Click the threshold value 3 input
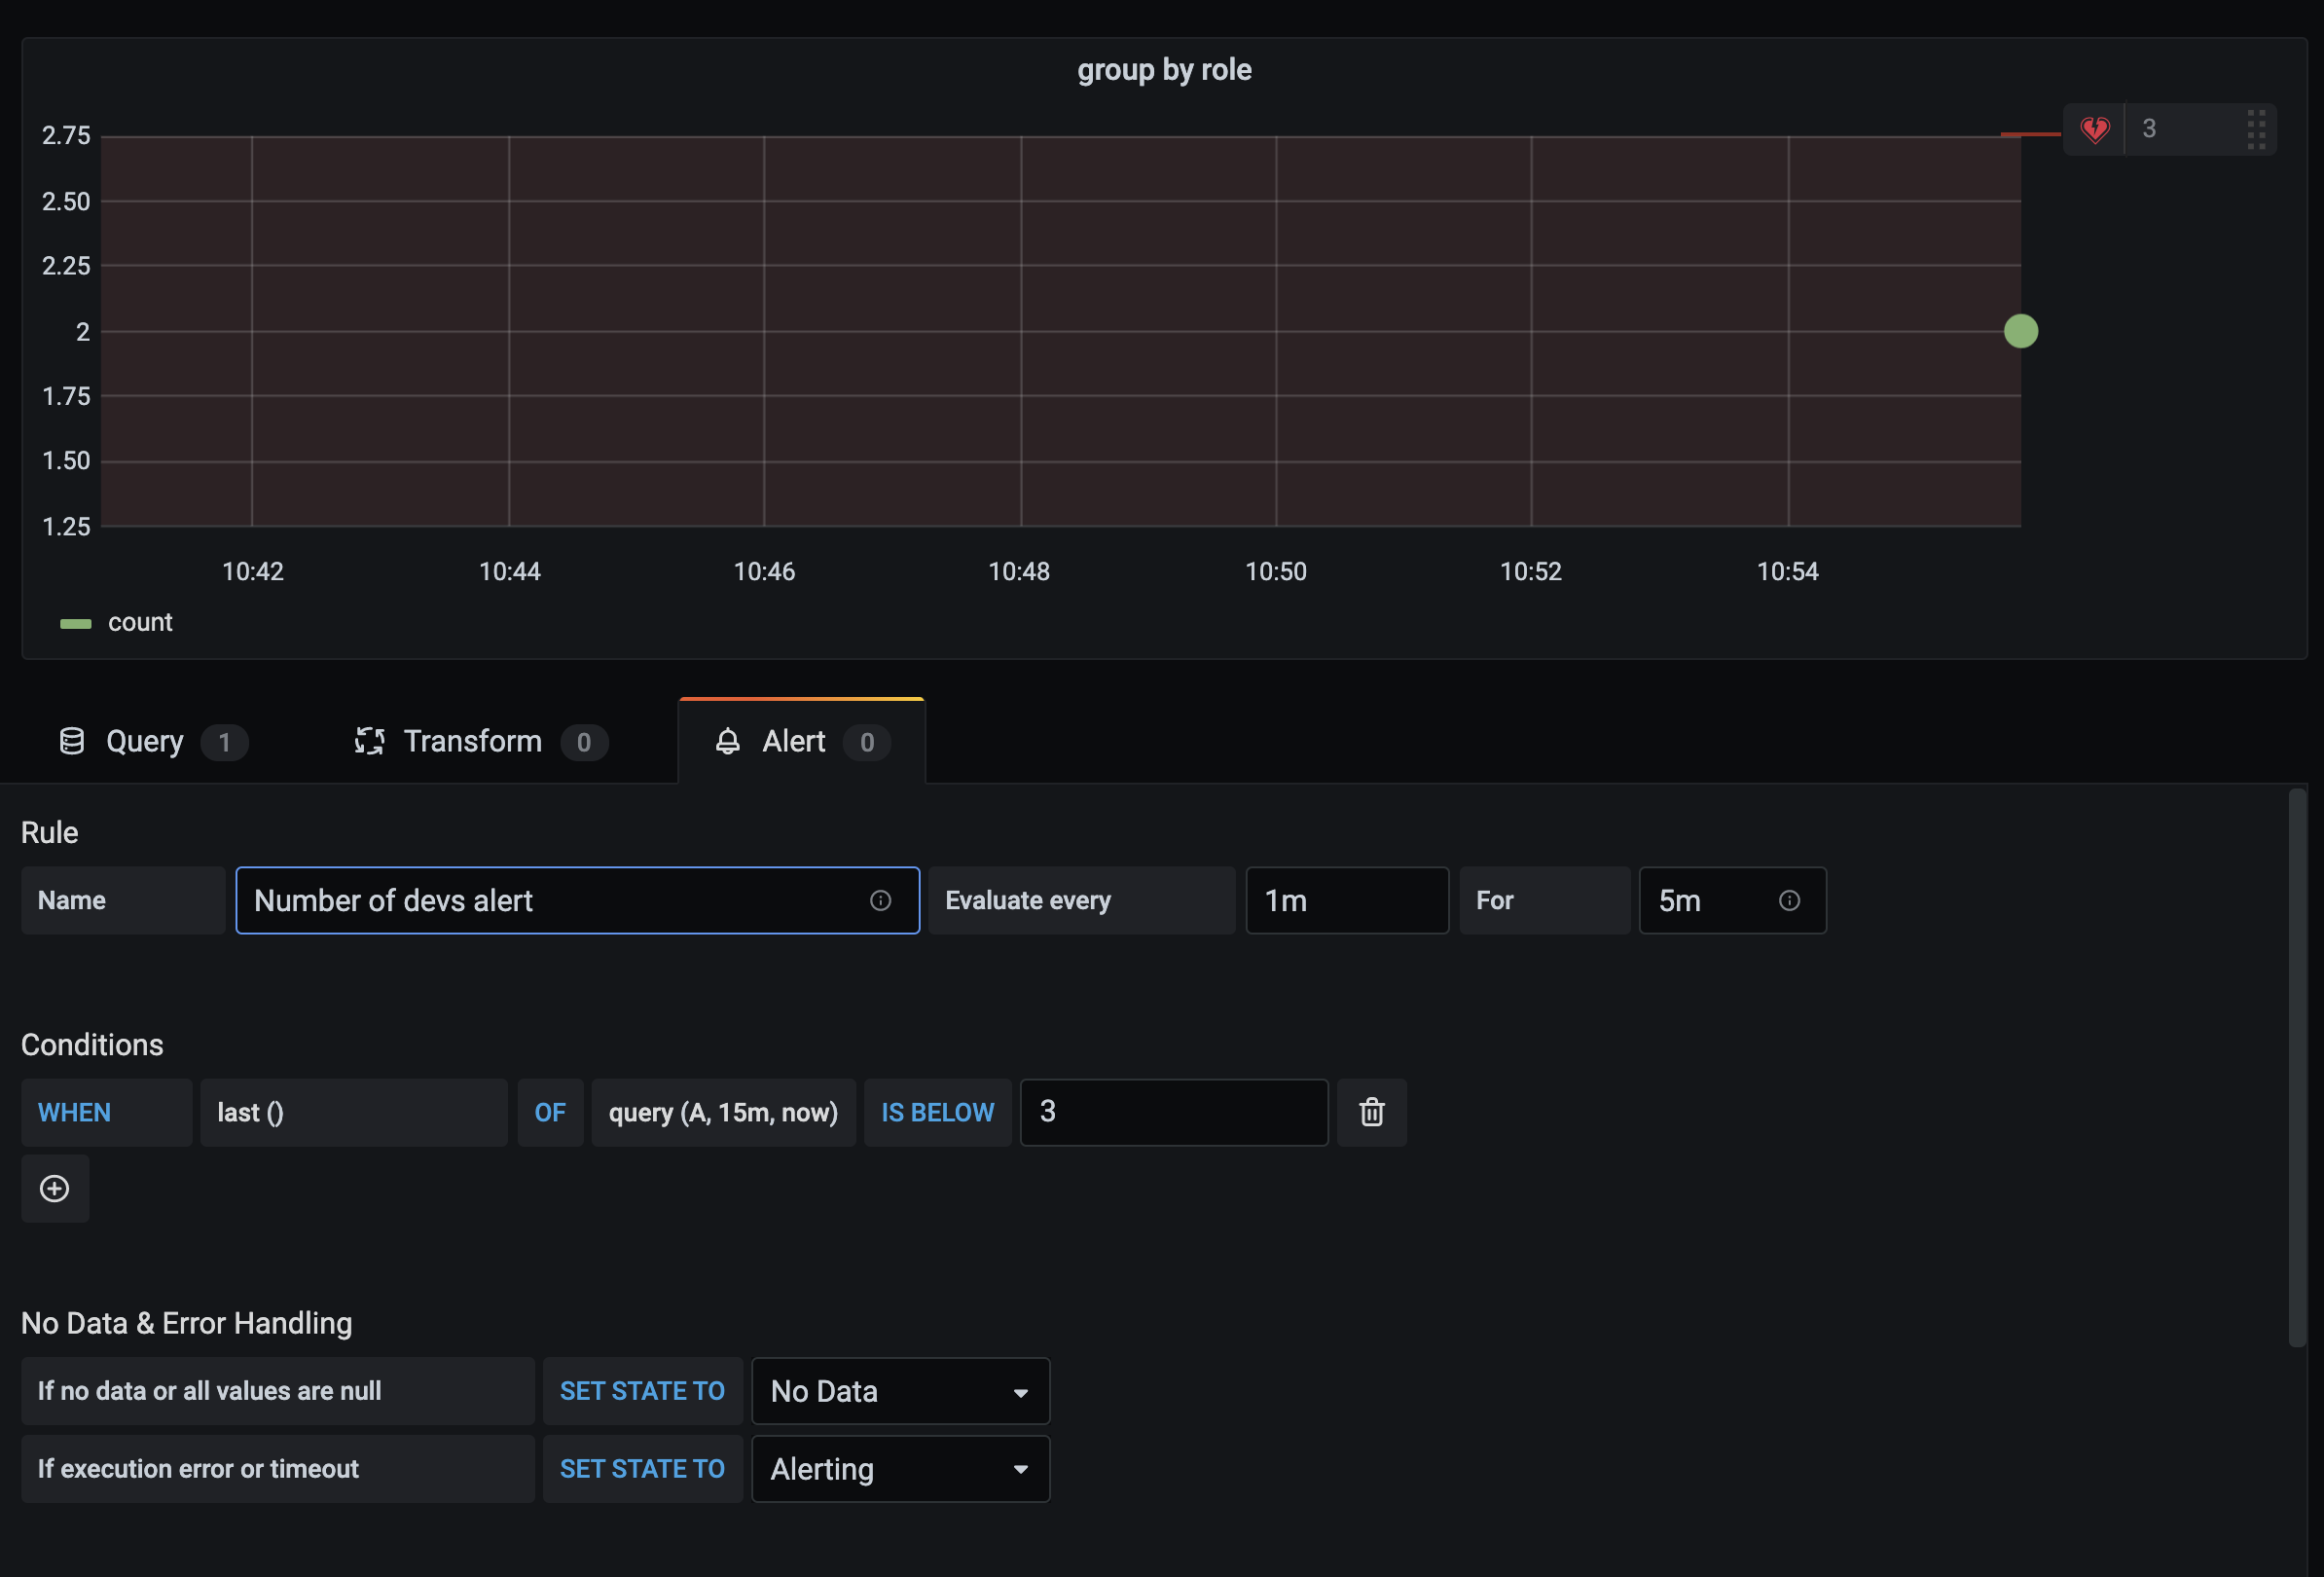2324x1577 pixels. (x=1173, y=1112)
